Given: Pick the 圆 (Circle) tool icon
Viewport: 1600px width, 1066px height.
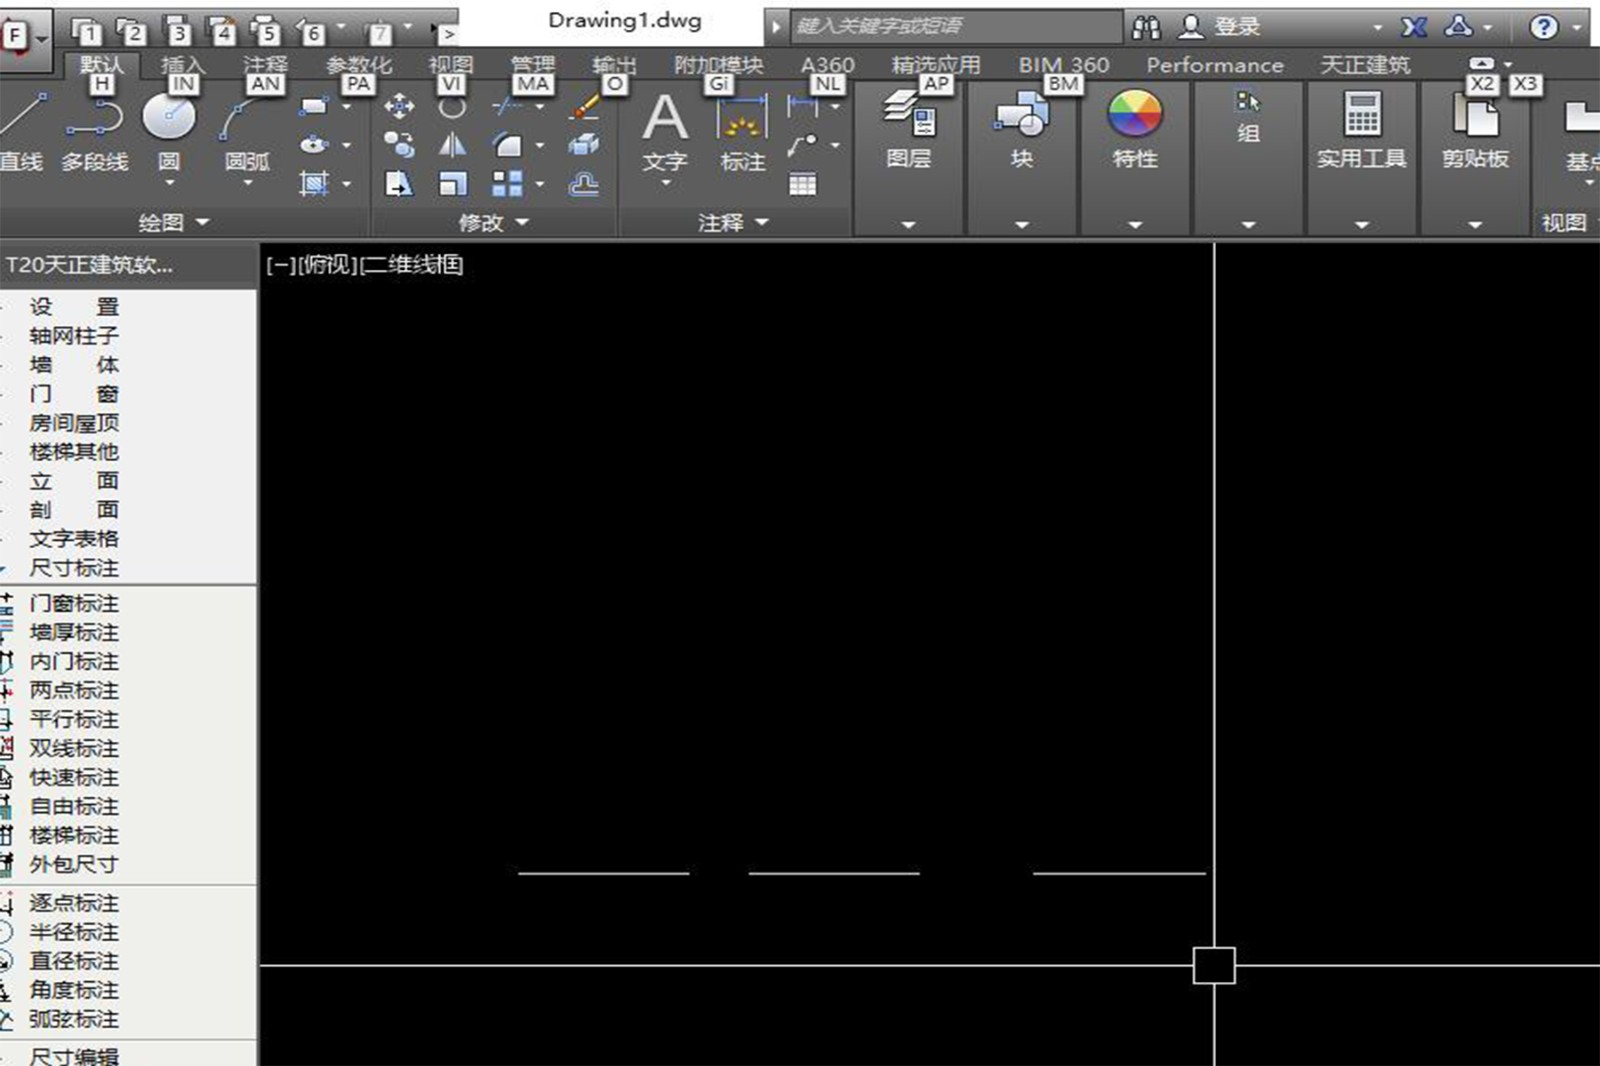Looking at the screenshot, I should [x=169, y=118].
